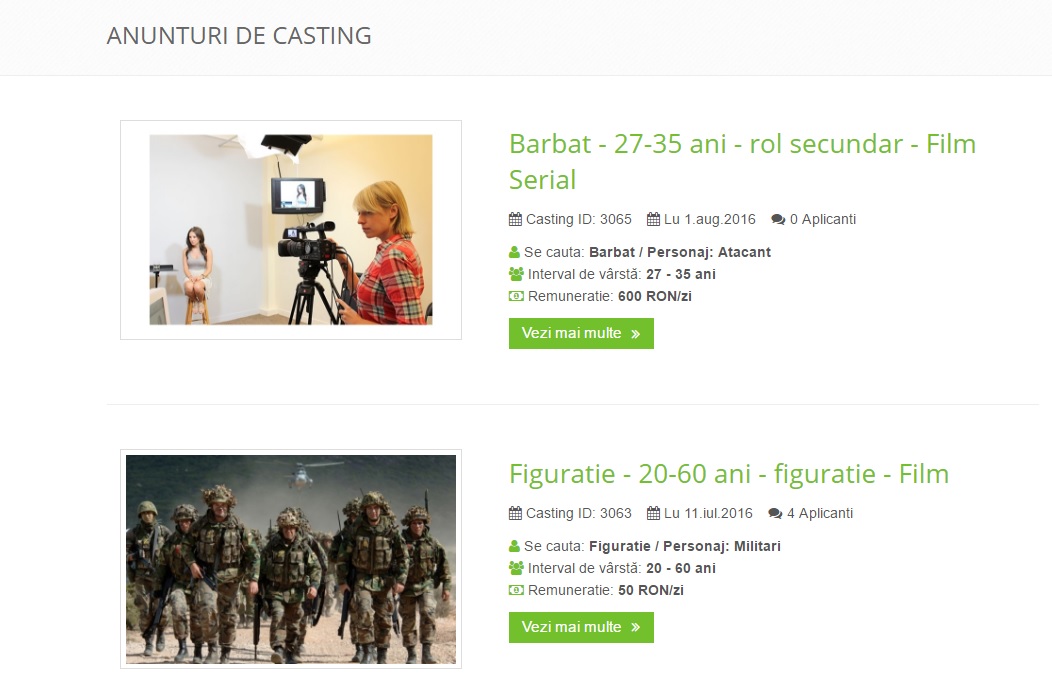Click Vezi mai multe for the Barbat casting
This screenshot has height=698, width=1052.
coord(581,334)
